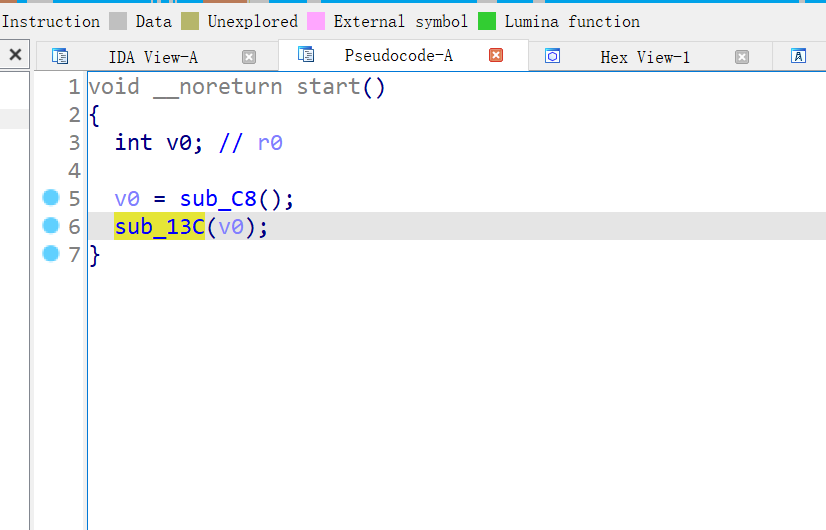Toggle the breakpoint dot on line 6

(51, 226)
